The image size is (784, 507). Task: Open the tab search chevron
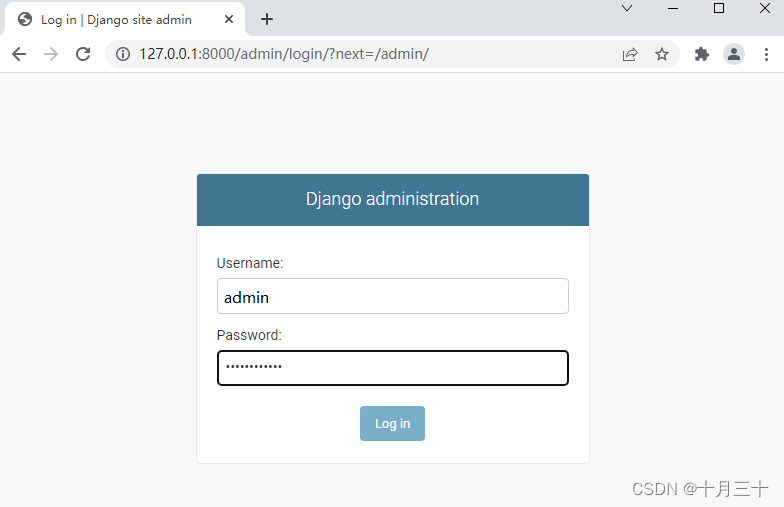point(627,8)
